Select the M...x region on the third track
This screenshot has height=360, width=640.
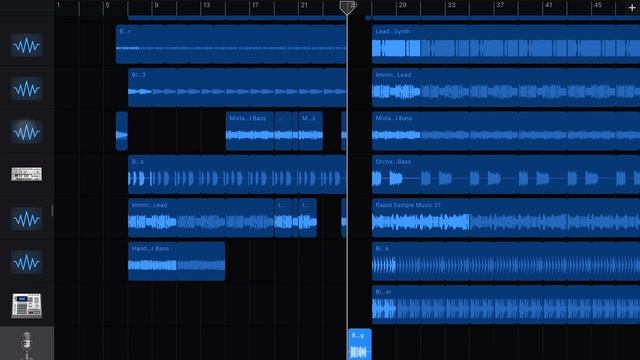(311, 131)
